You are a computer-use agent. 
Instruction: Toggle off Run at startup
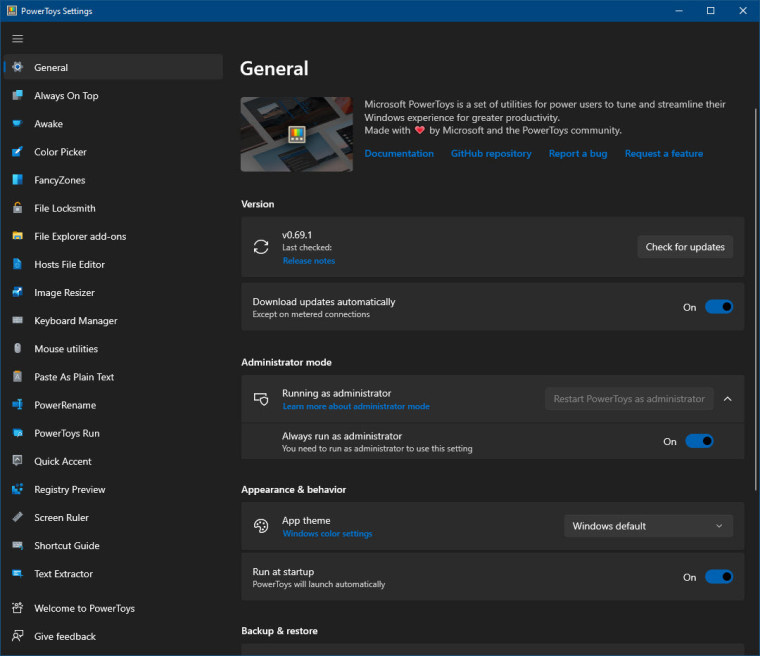[719, 577]
